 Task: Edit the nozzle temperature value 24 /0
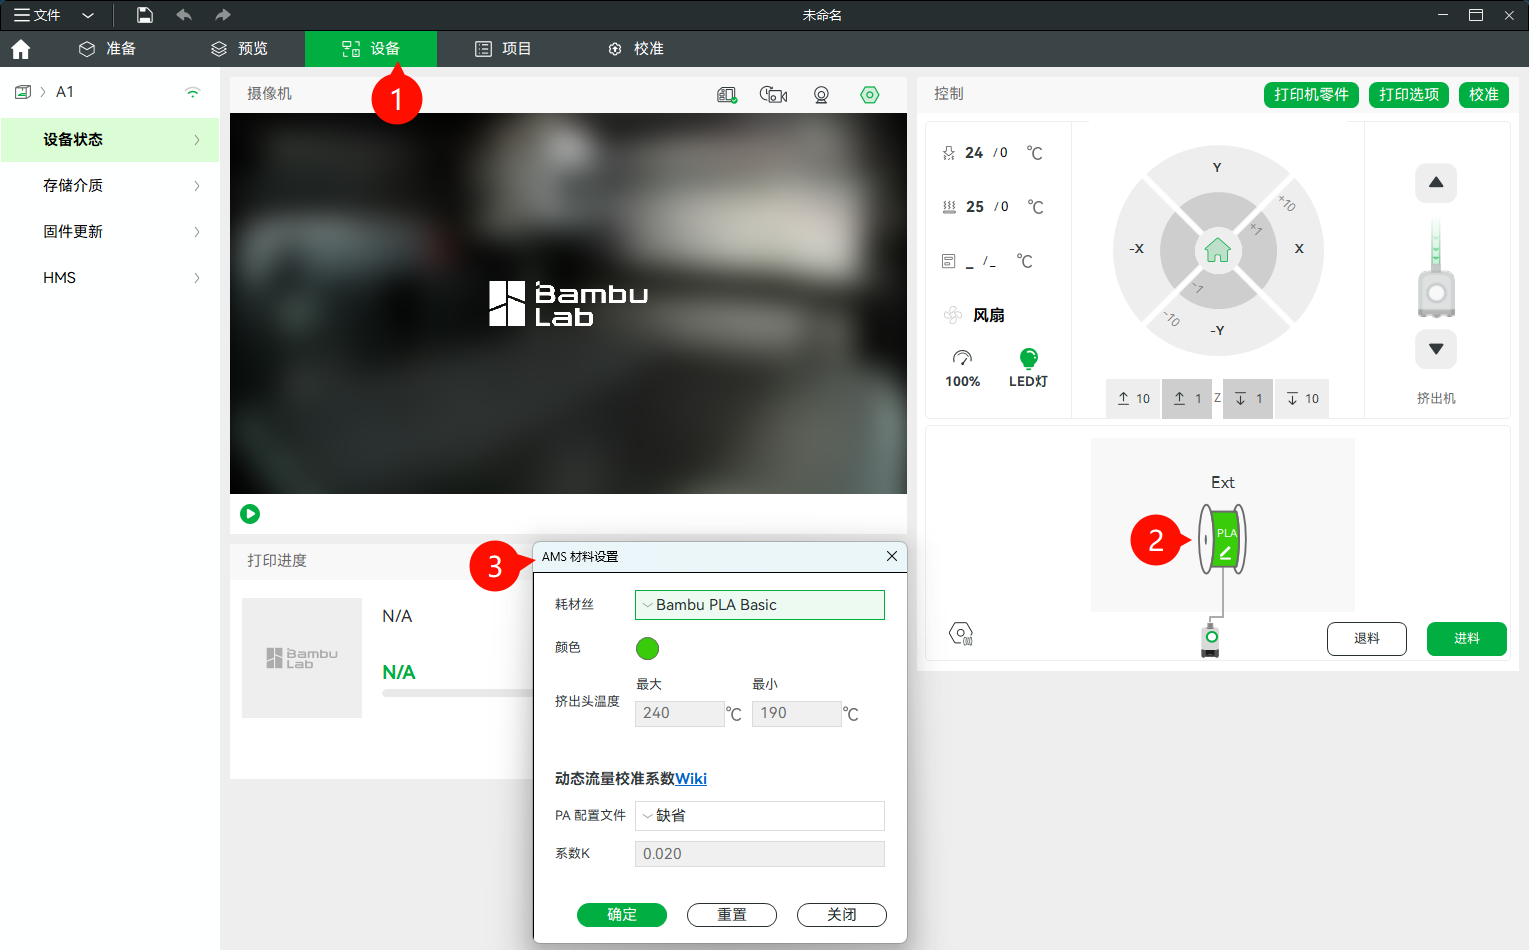click(x=987, y=153)
